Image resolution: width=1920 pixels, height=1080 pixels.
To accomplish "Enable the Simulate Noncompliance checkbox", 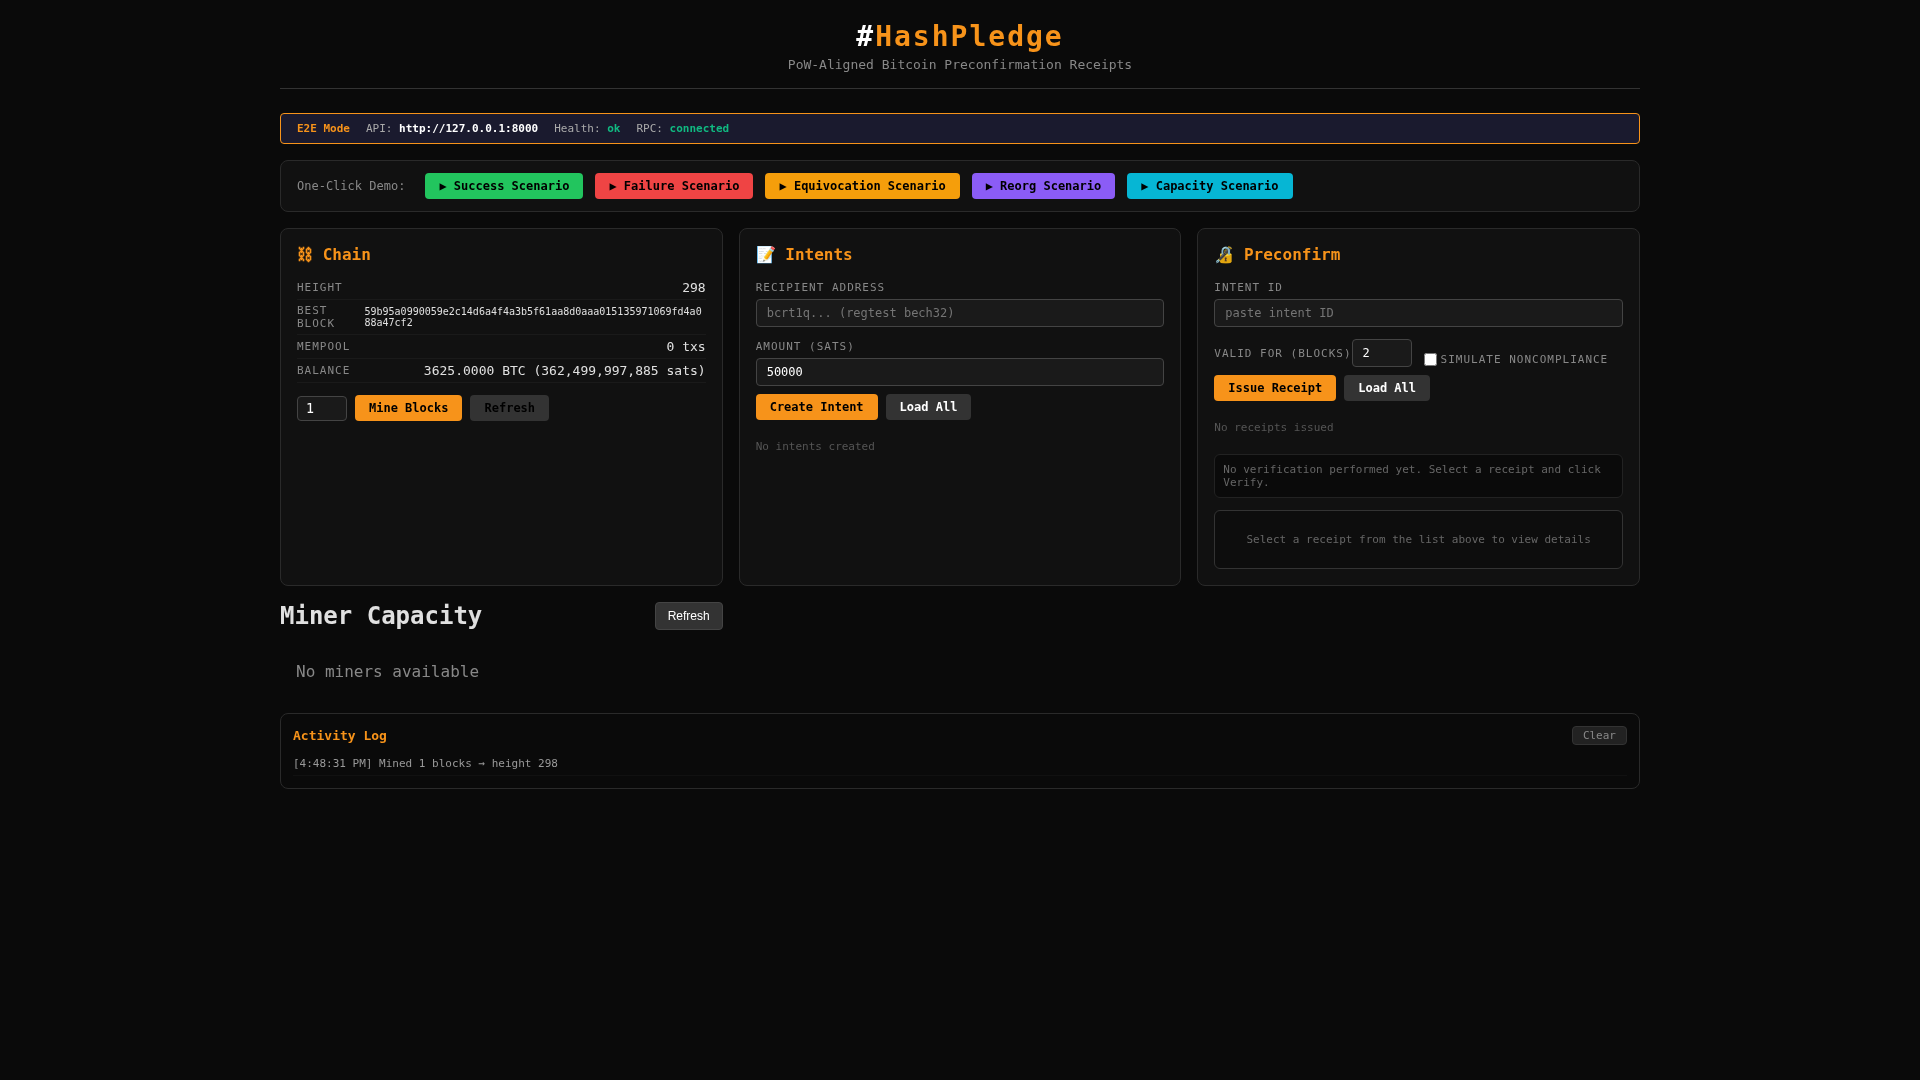I will pos(1430,360).
